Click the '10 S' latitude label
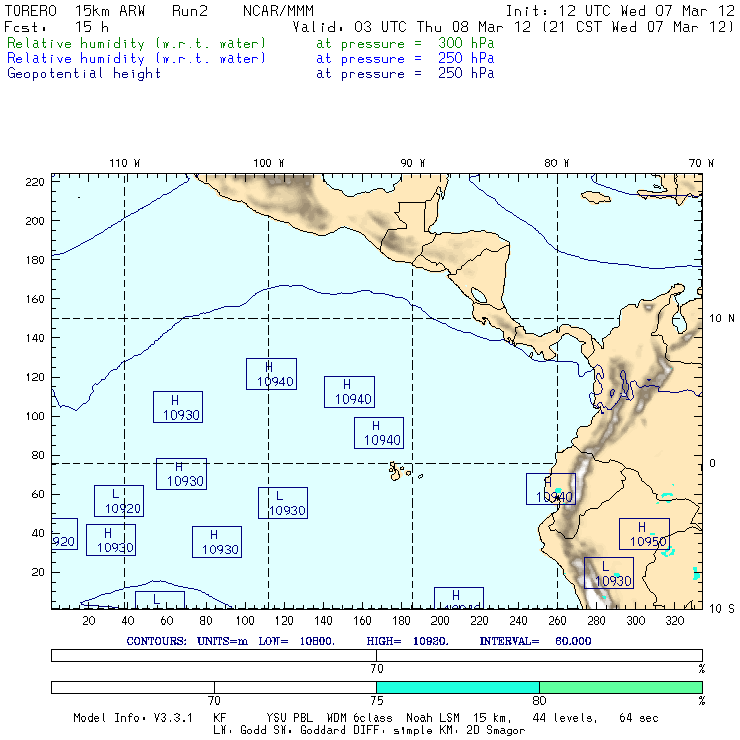This screenshot has width=740, height=740. pyautogui.click(x=722, y=609)
